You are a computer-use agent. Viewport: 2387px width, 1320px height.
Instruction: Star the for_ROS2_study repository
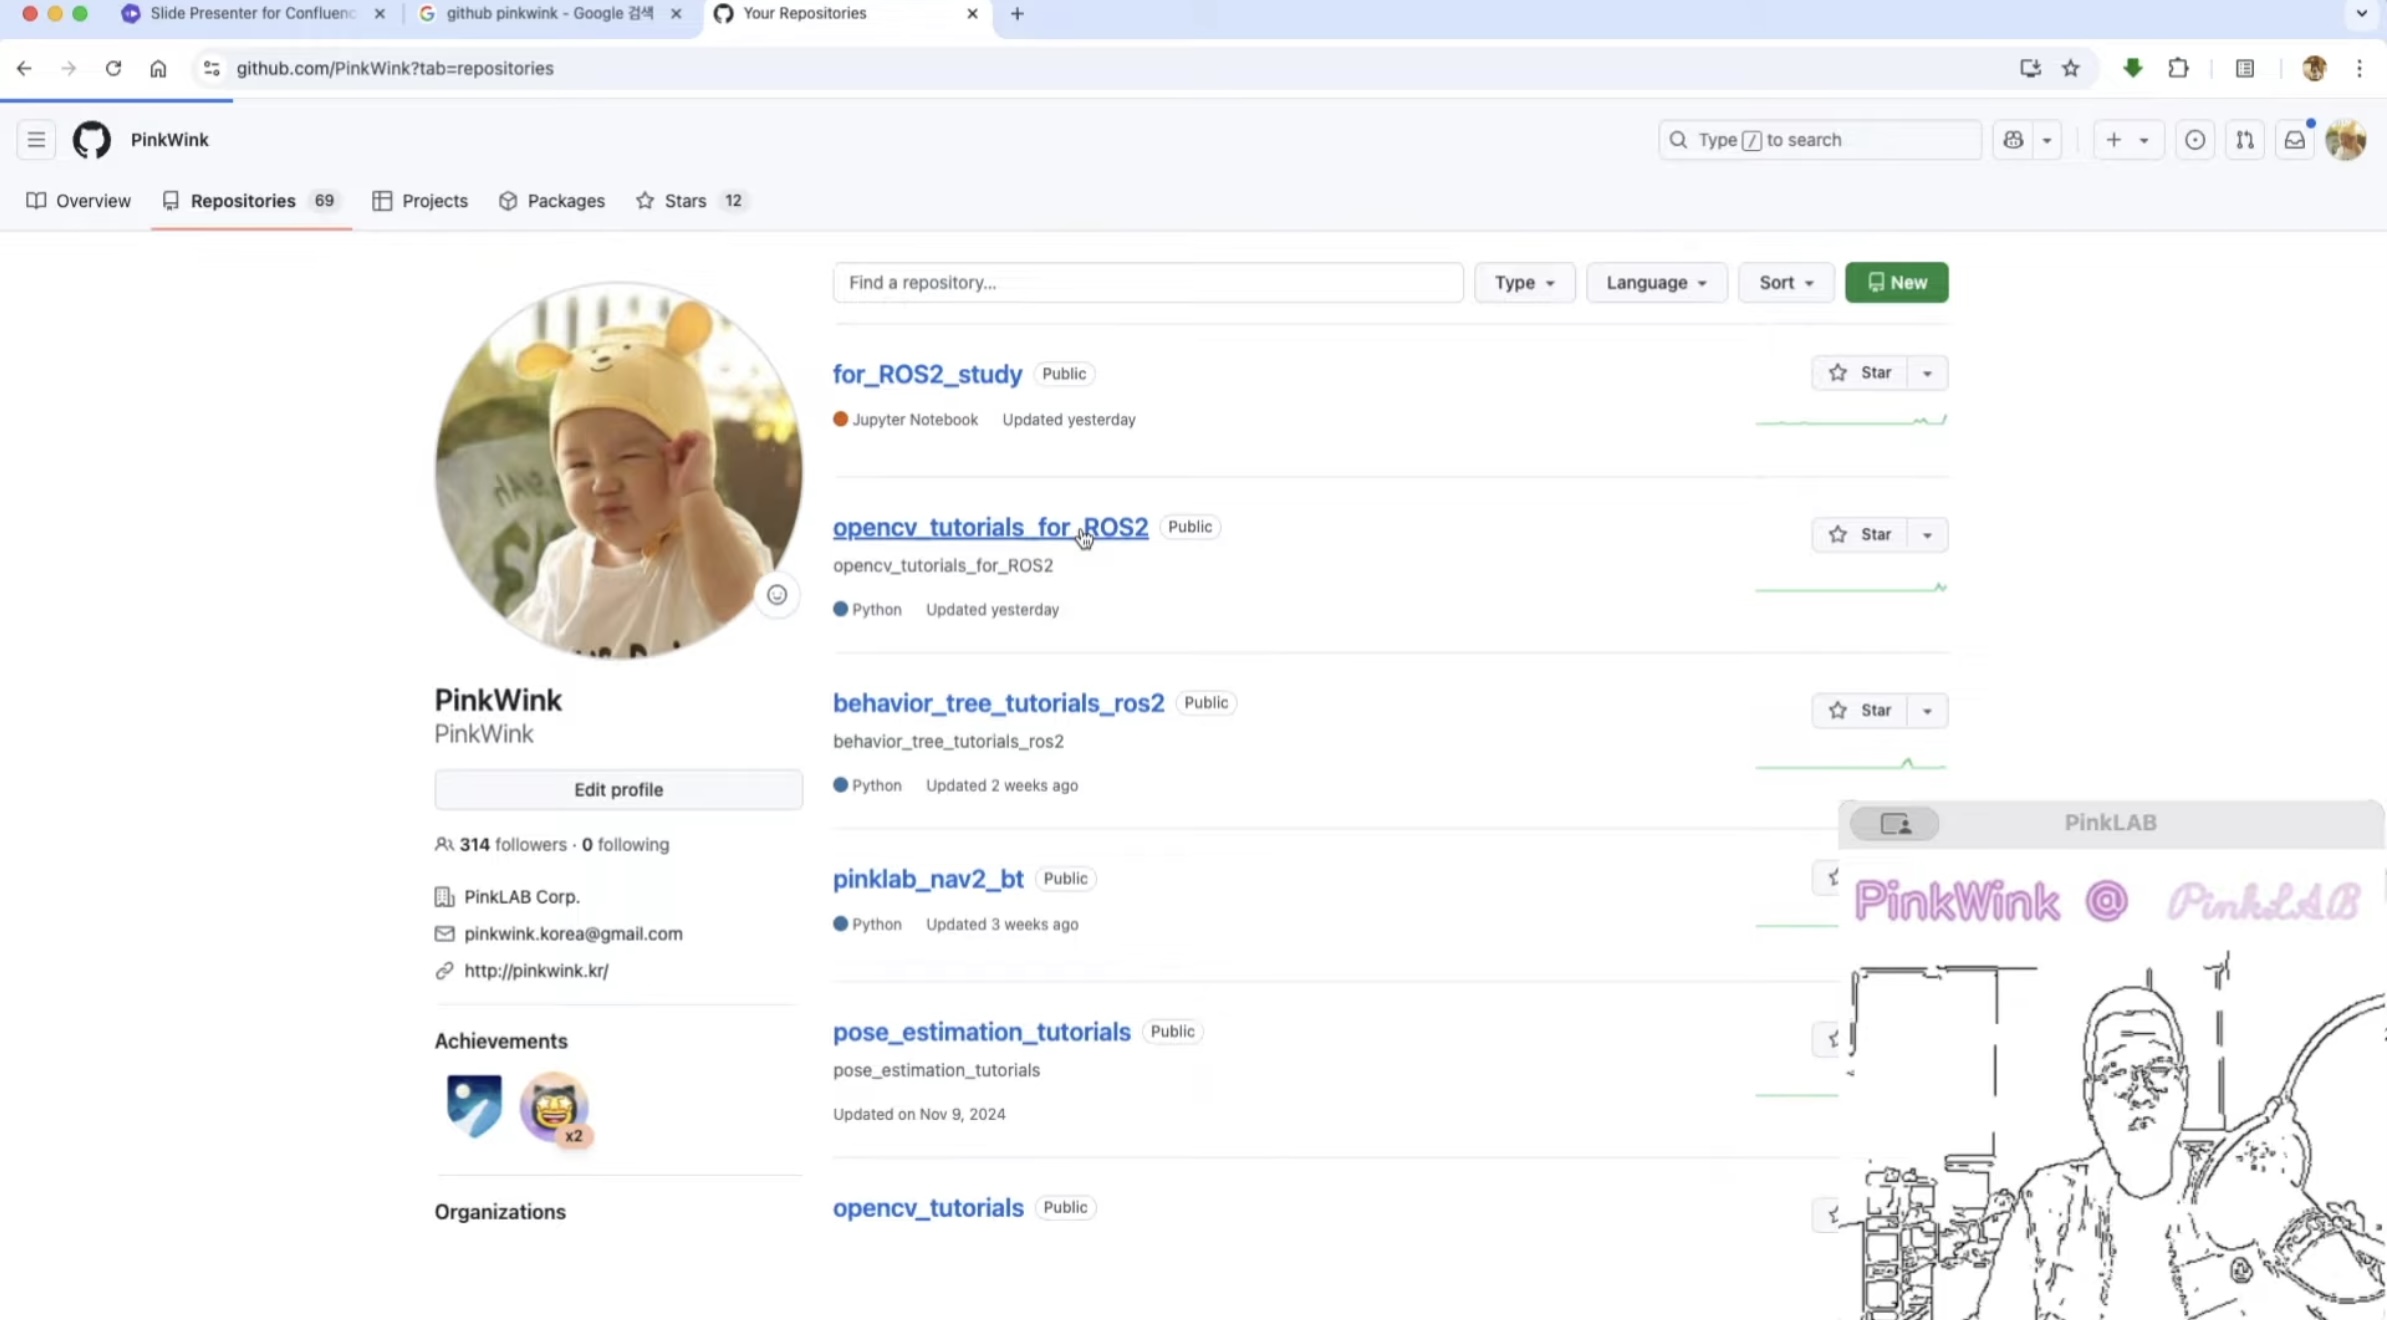(1860, 373)
